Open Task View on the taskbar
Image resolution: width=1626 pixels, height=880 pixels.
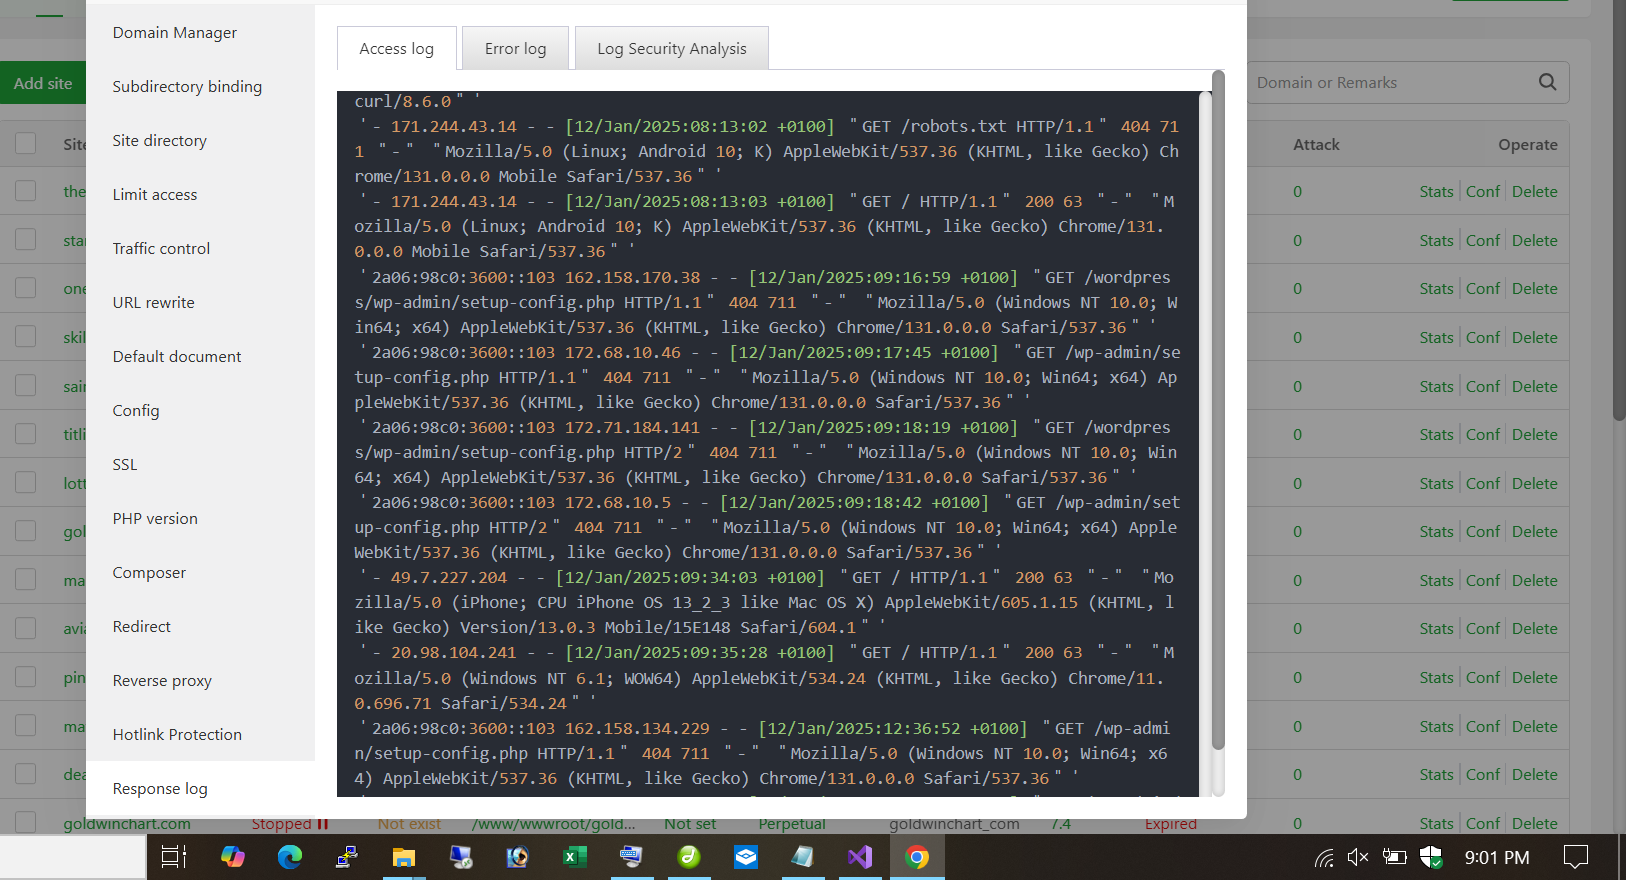pyautogui.click(x=174, y=857)
